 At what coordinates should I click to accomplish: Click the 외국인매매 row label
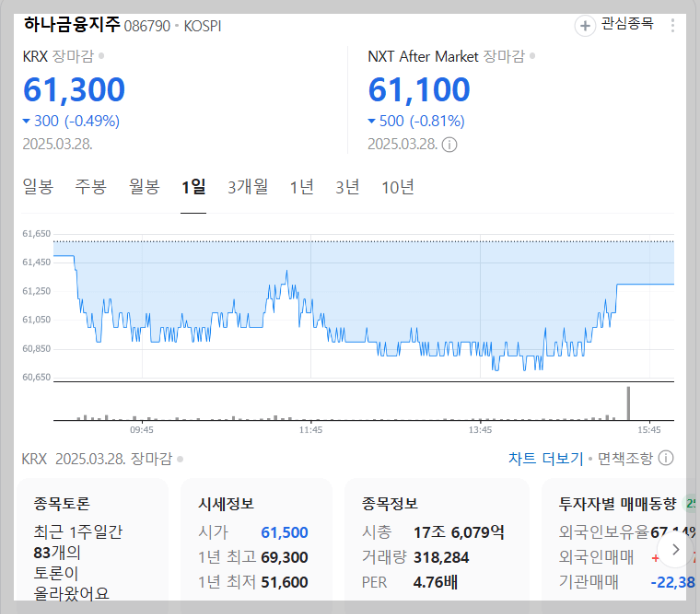596,557
